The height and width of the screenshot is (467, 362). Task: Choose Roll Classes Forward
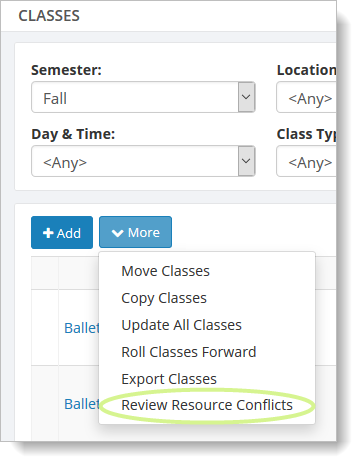click(189, 352)
